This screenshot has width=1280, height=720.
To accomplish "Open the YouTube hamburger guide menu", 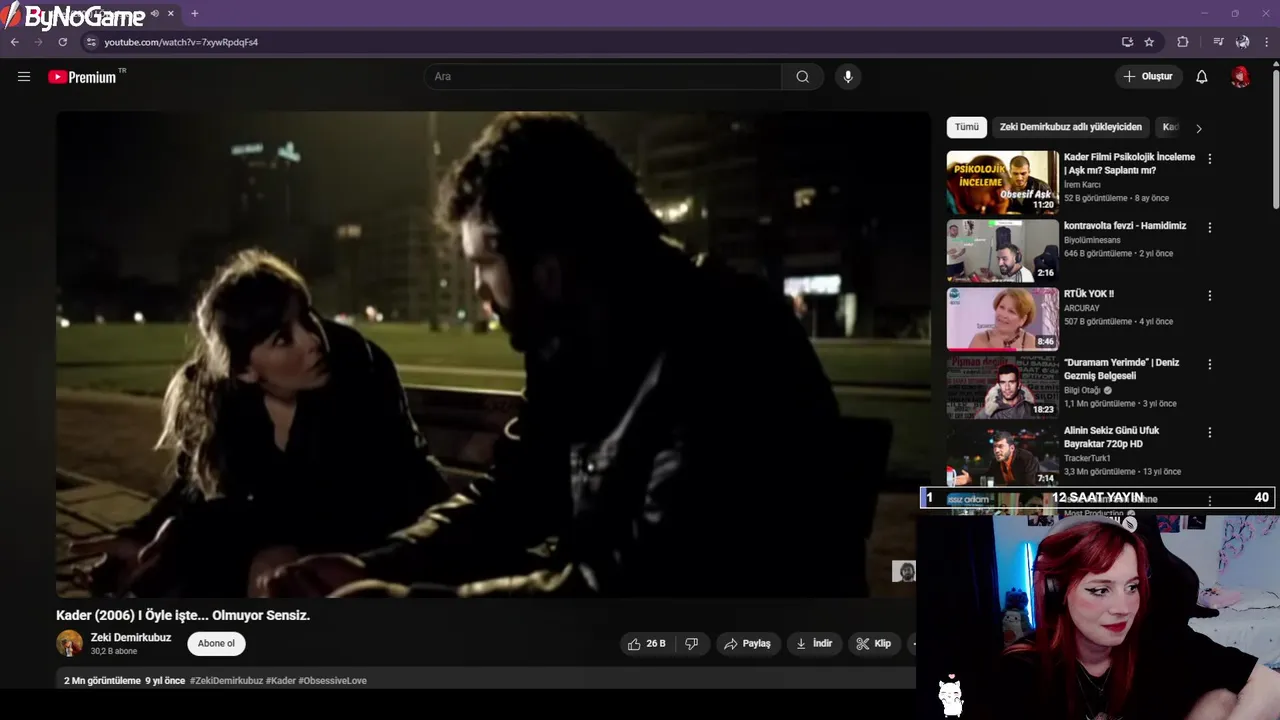I will click(24, 77).
